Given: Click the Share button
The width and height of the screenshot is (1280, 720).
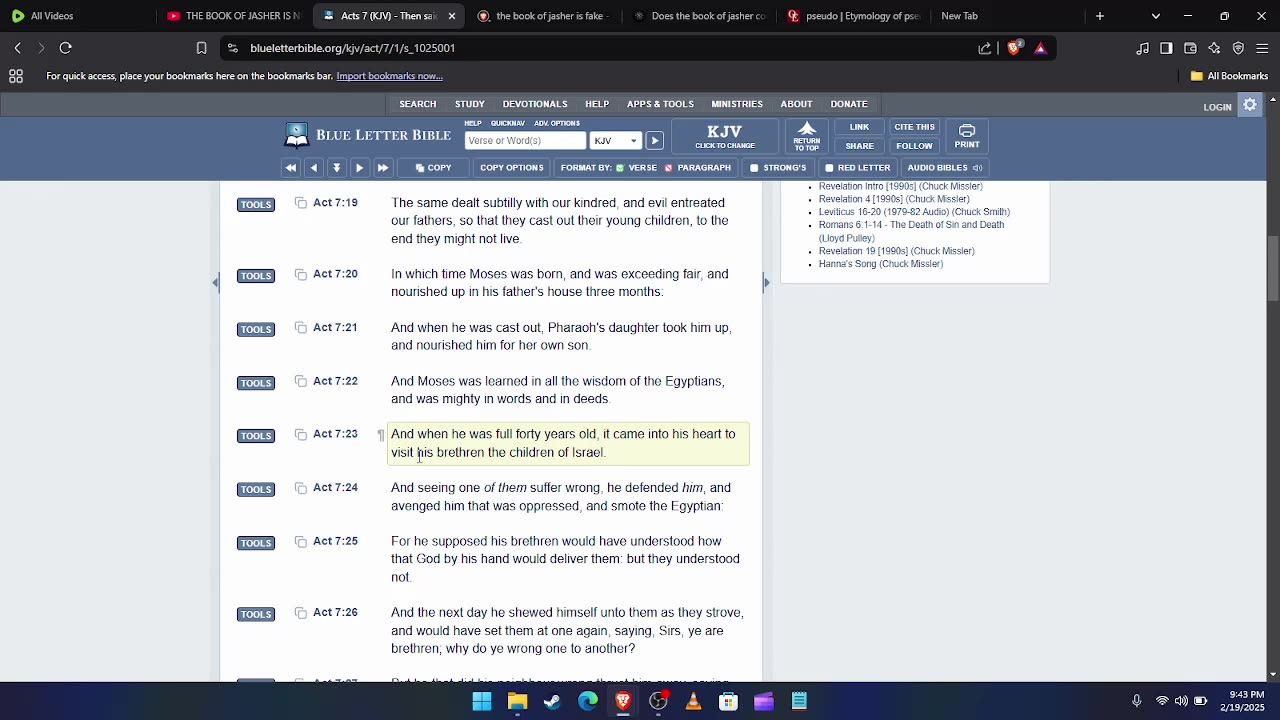Looking at the screenshot, I should (x=859, y=146).
